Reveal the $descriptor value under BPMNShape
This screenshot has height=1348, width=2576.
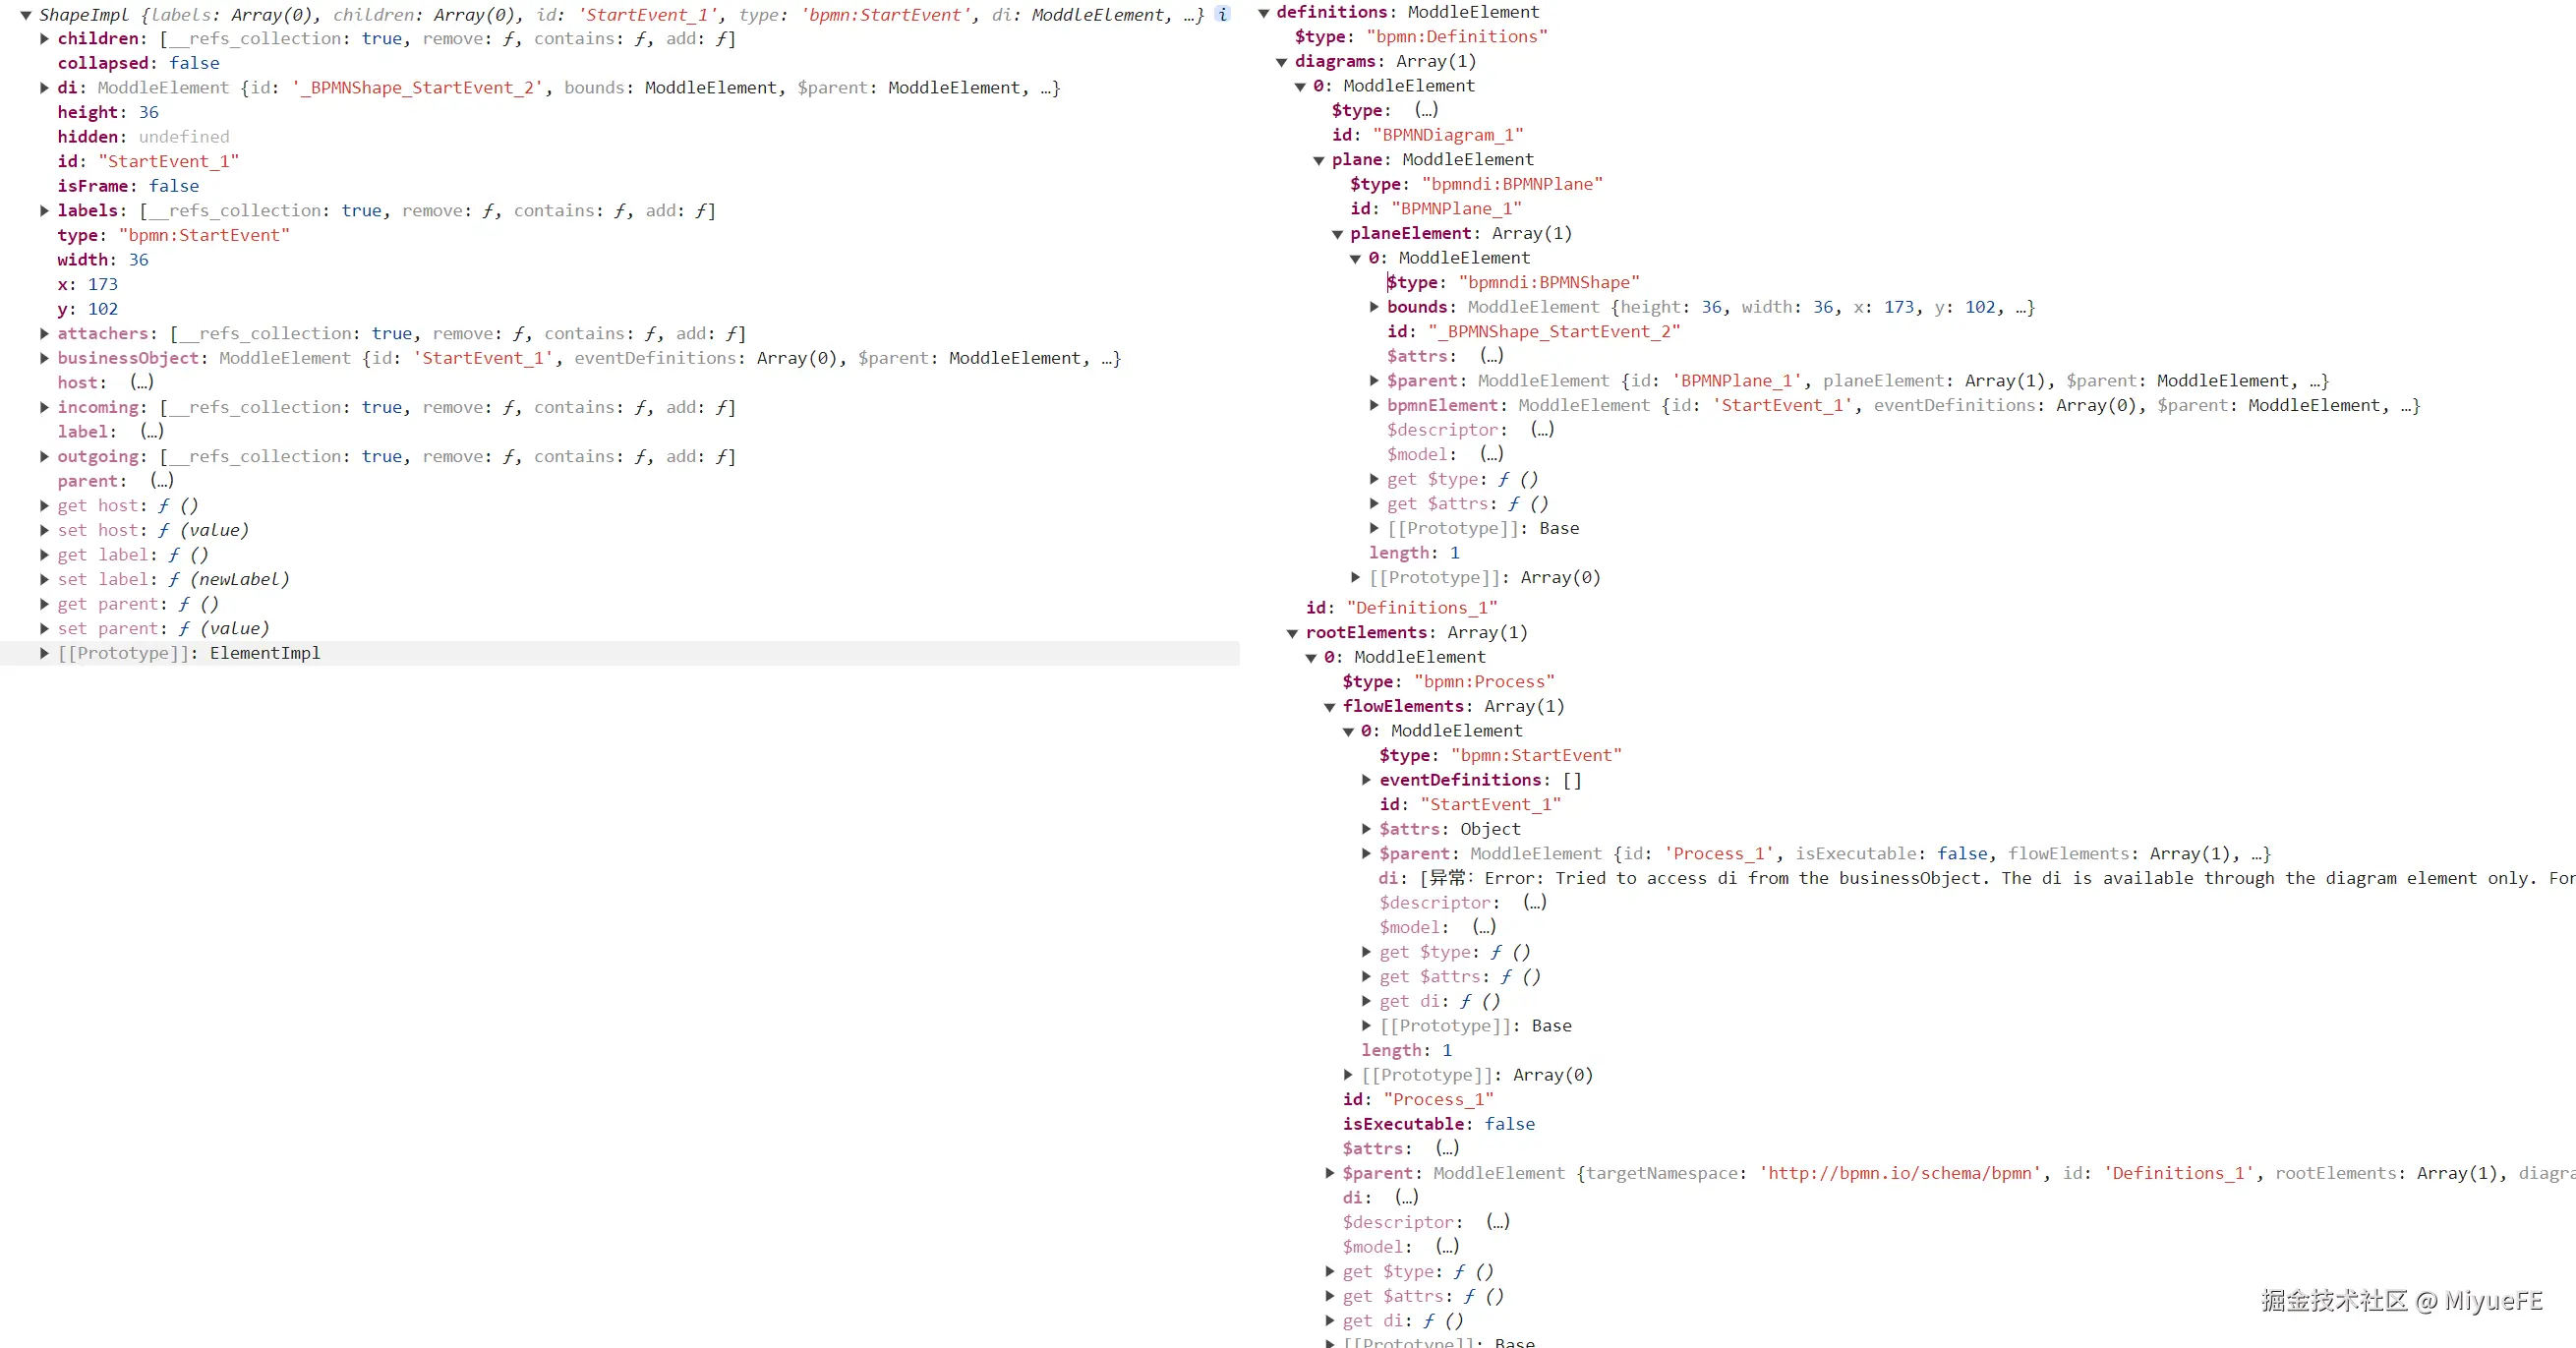click(1541, 429)
